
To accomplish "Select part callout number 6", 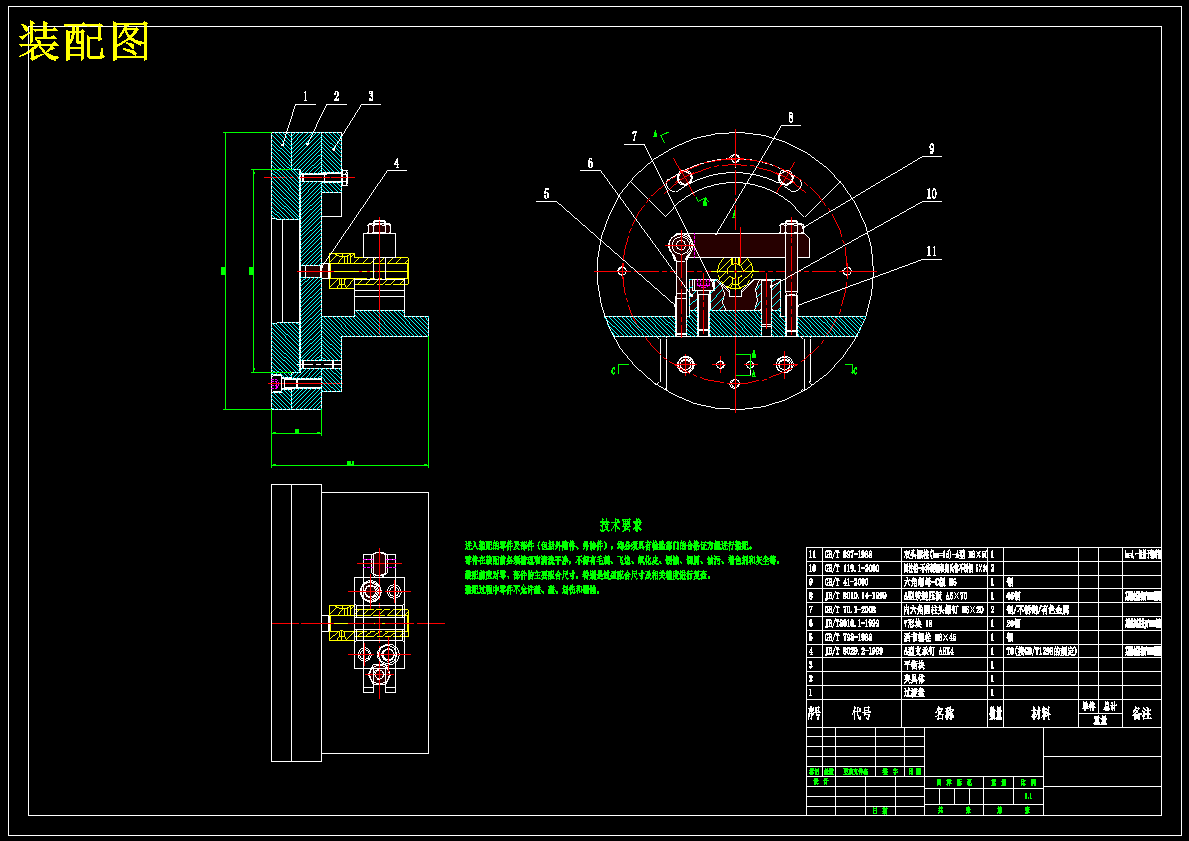I will [x=590, y=163].
